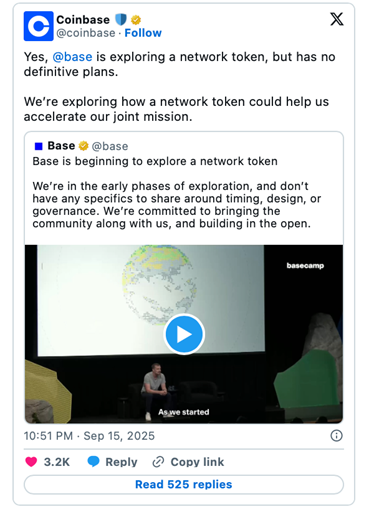Open the @base mention link
This screenshot has width=369, height=512.
(72, 57)
